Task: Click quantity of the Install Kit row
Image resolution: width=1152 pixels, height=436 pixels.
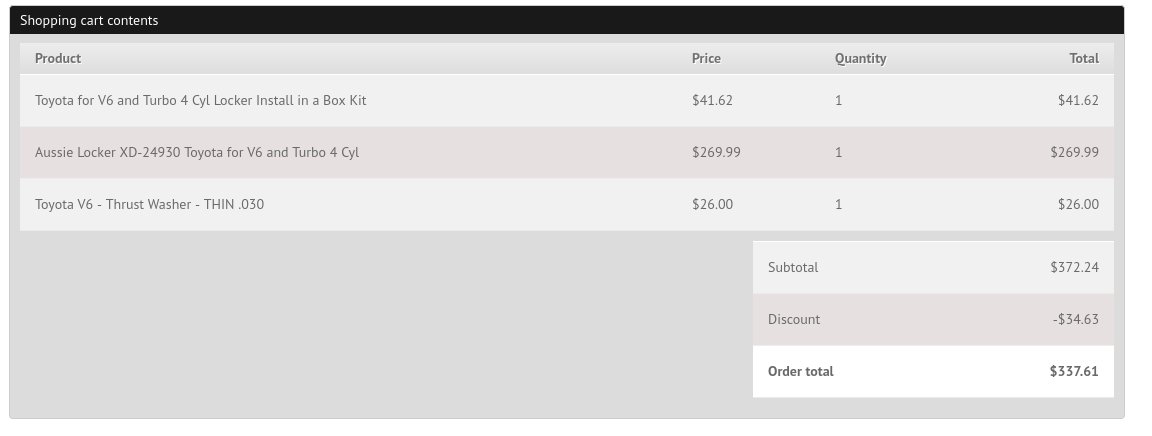Action: pyautogui.click(x=838, y=100)
